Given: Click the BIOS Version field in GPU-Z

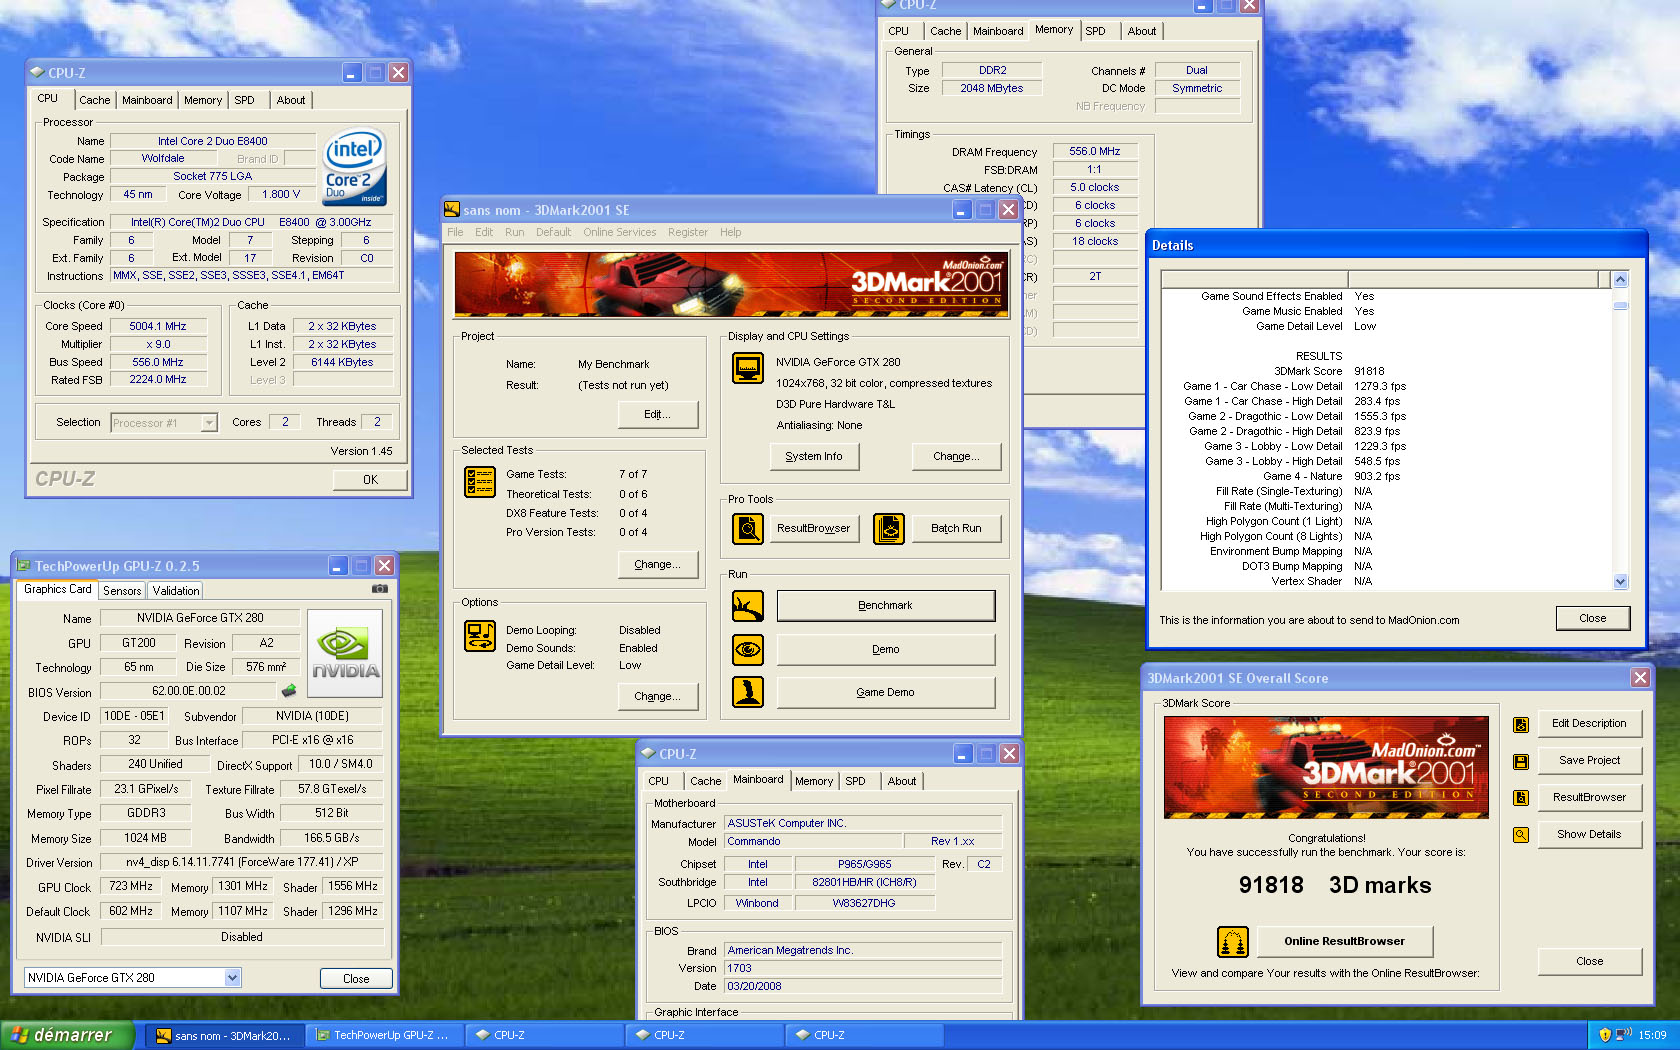Looking at the screenshot, I should 189,691.
